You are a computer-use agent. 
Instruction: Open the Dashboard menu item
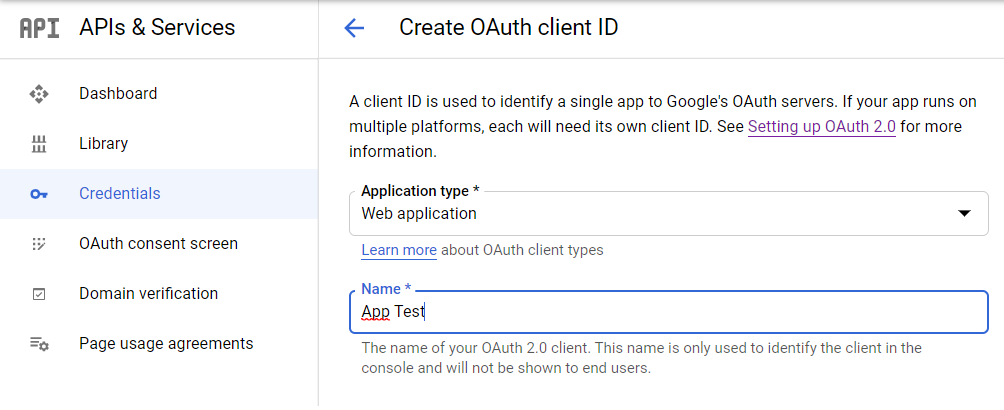pyautogui.click(x=118, y=94)
